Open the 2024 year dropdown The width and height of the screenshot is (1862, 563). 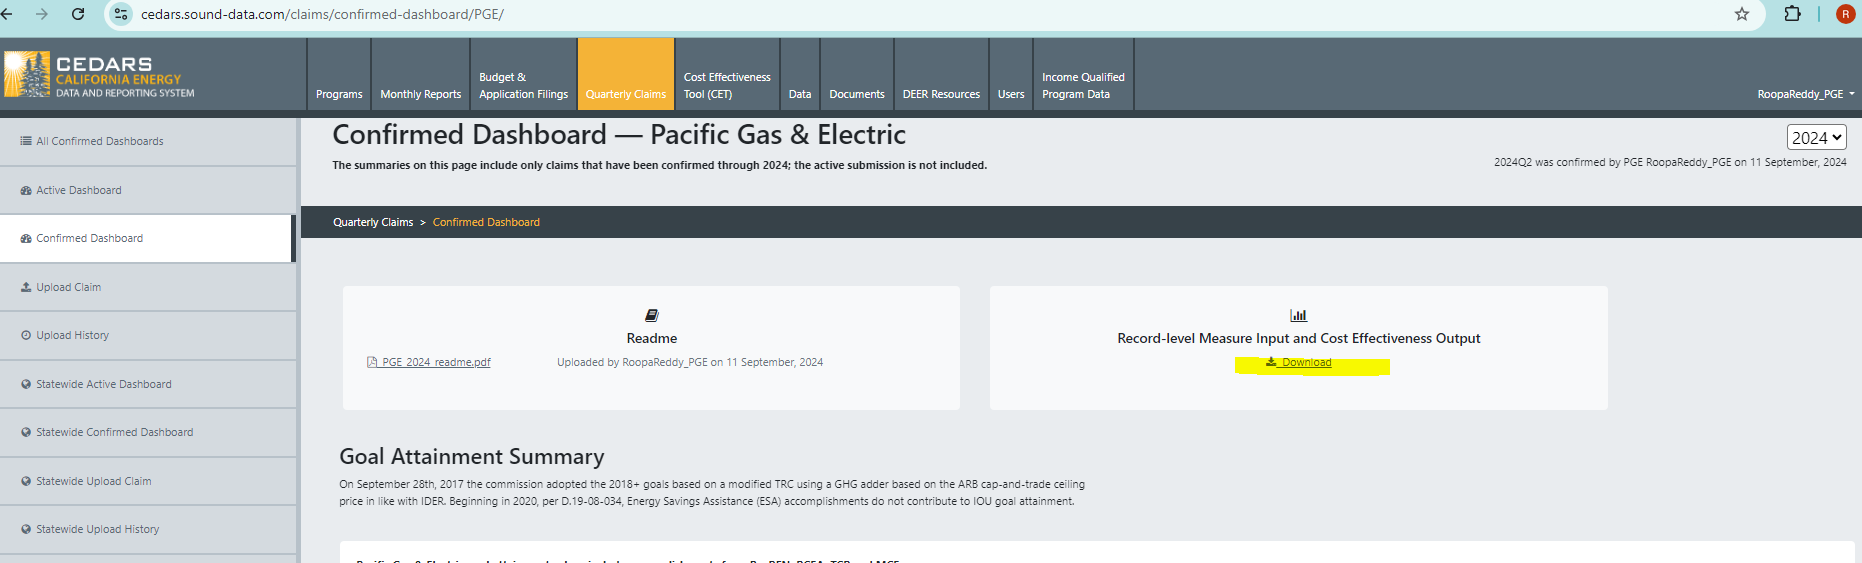point(1816,138)
